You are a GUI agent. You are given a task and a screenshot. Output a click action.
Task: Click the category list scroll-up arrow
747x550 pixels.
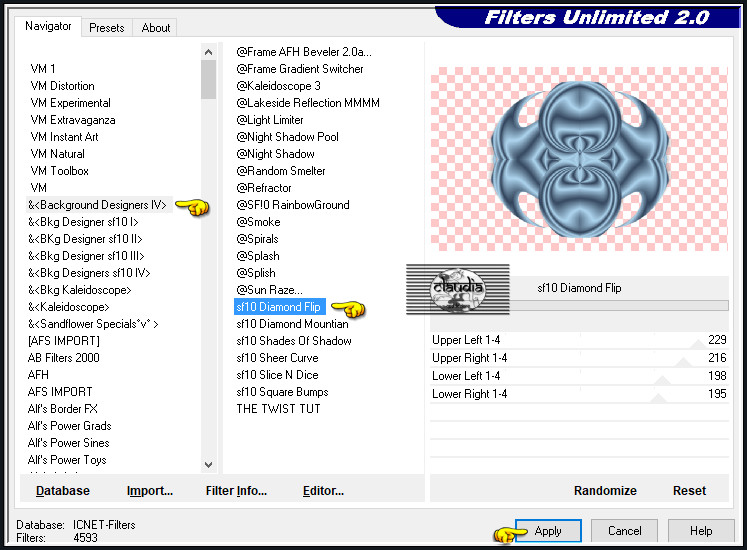click(208, 52)
